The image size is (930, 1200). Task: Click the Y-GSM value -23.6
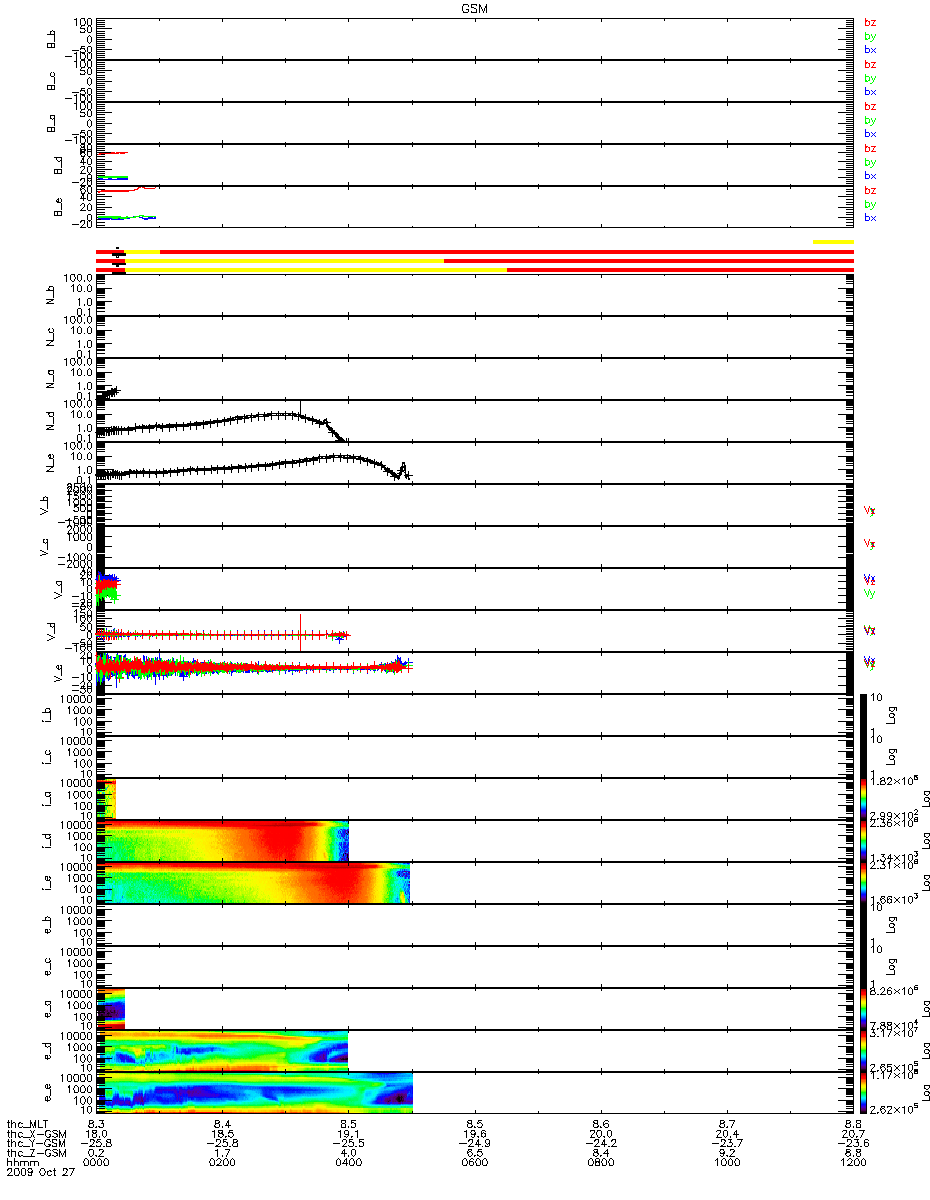point(853,1144)
